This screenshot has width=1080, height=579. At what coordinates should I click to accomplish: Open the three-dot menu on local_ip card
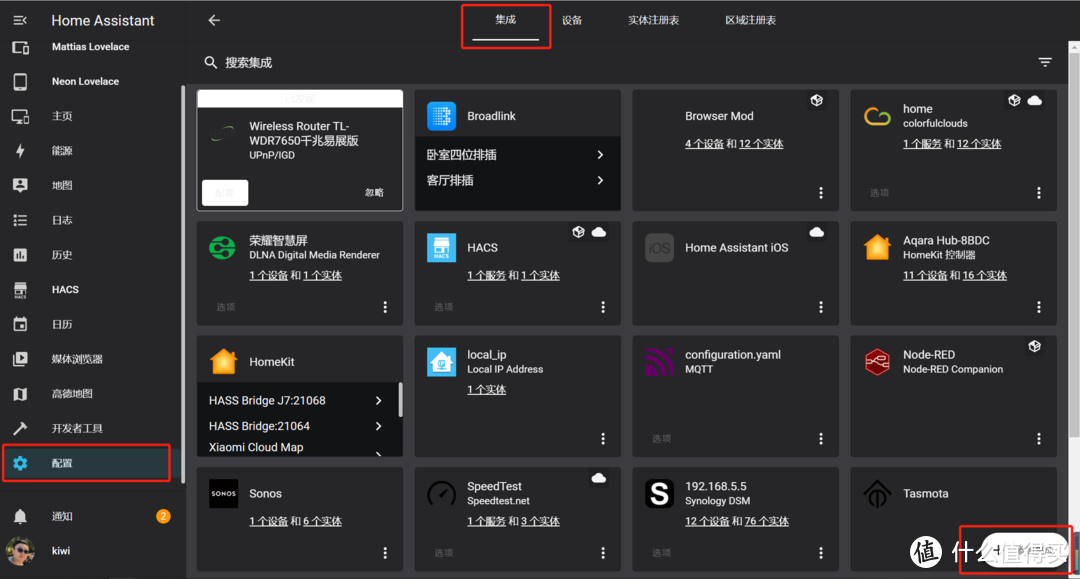point(603,439)
